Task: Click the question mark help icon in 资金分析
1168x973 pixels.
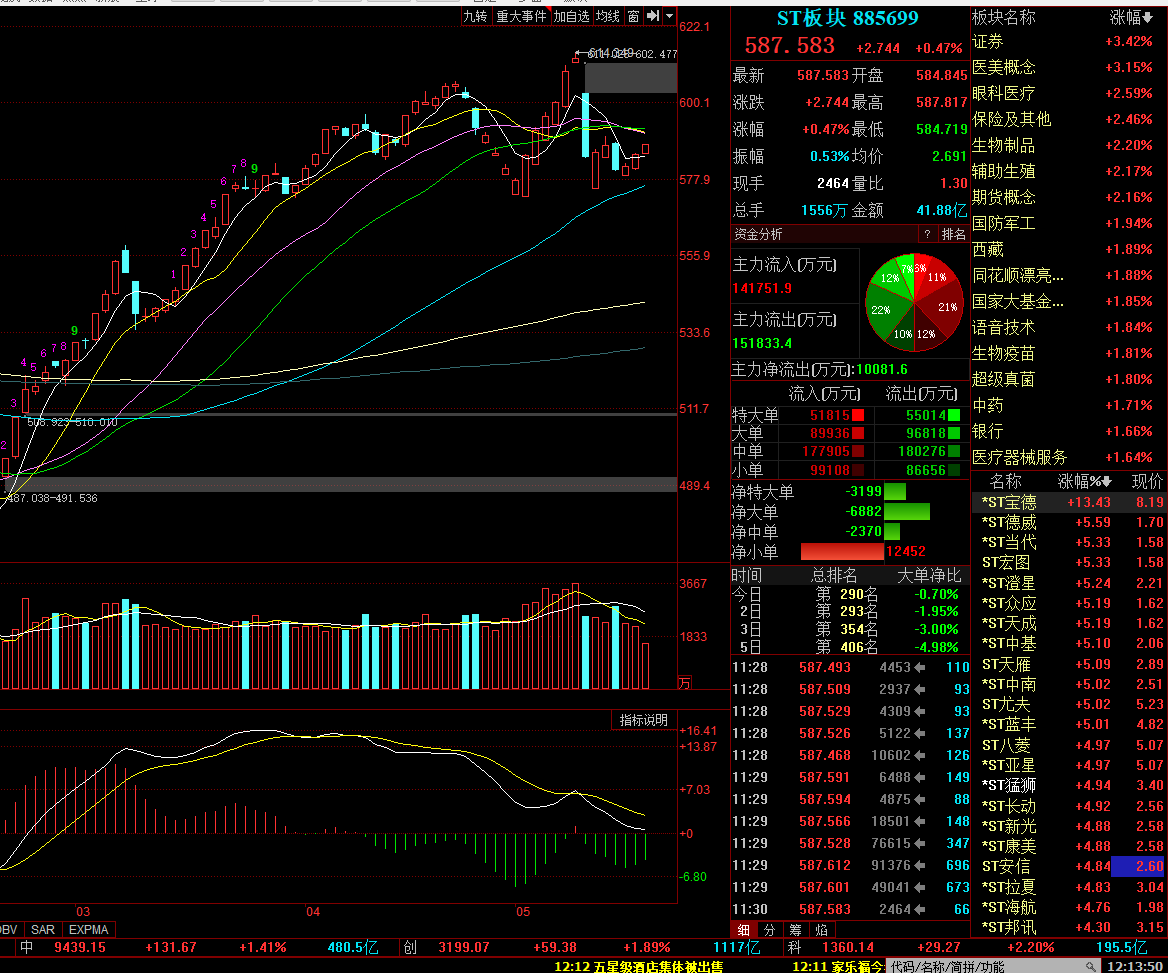Action: (927, 235)
